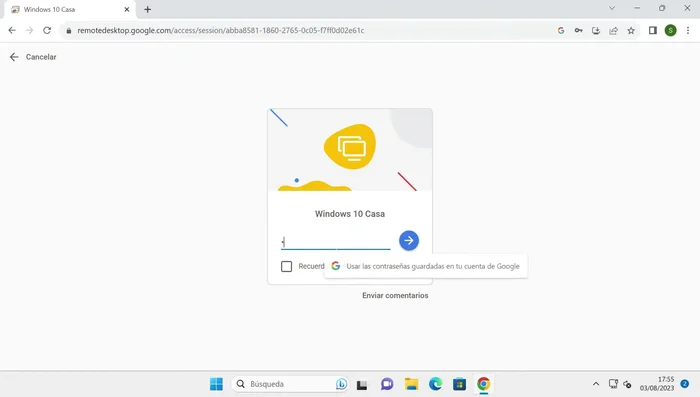Screen dimensions: 700x397
Task: Select the Windows 10 Casa tab
Action: (x=69, y=9)
